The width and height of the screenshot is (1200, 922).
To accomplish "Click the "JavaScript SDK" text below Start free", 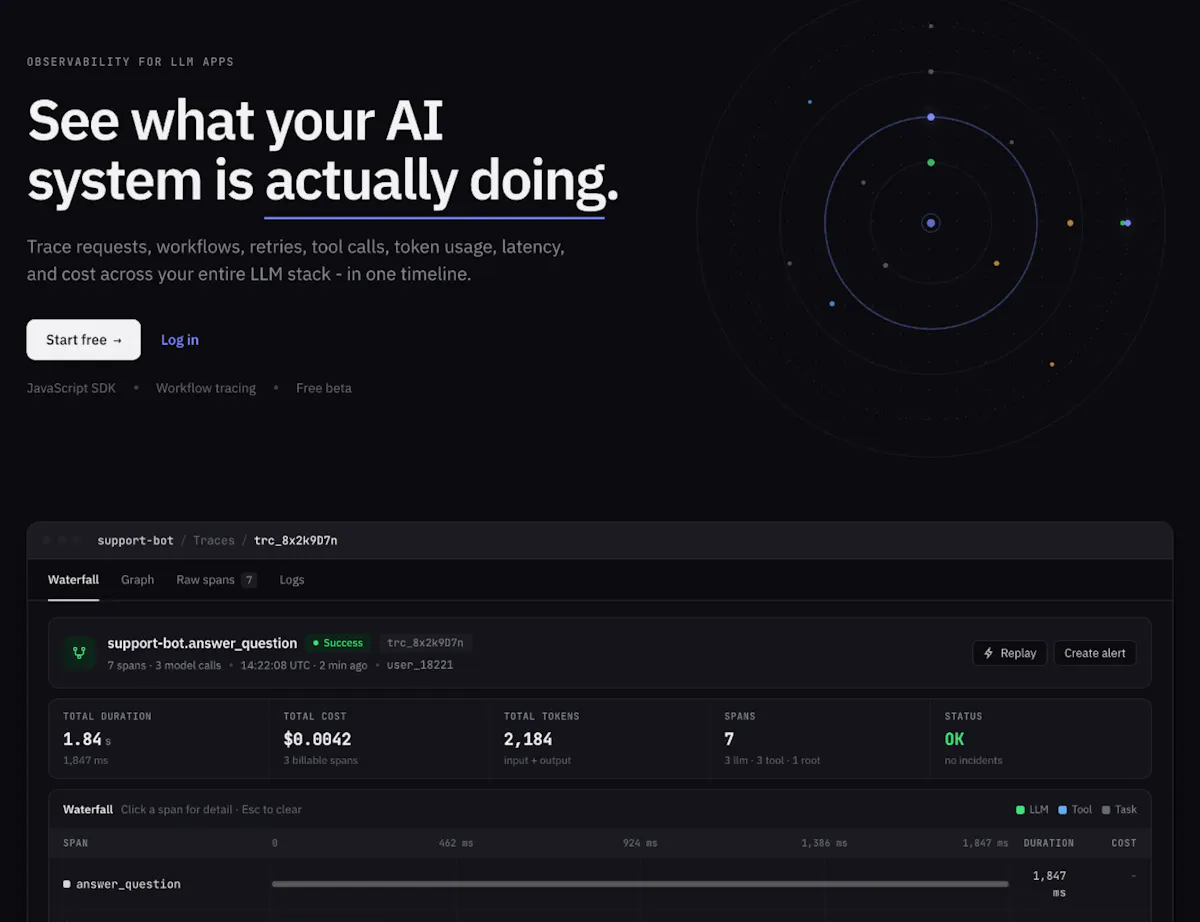I will [71, 388].
